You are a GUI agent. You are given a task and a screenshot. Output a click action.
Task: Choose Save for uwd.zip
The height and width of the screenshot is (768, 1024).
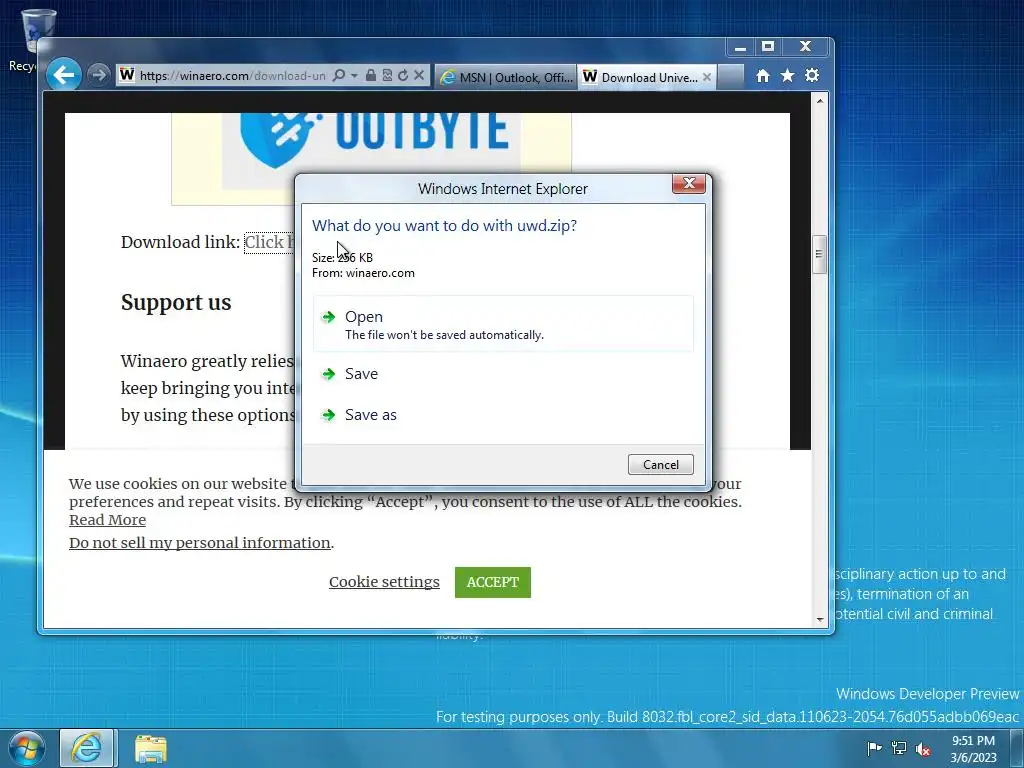coord(503,374)
